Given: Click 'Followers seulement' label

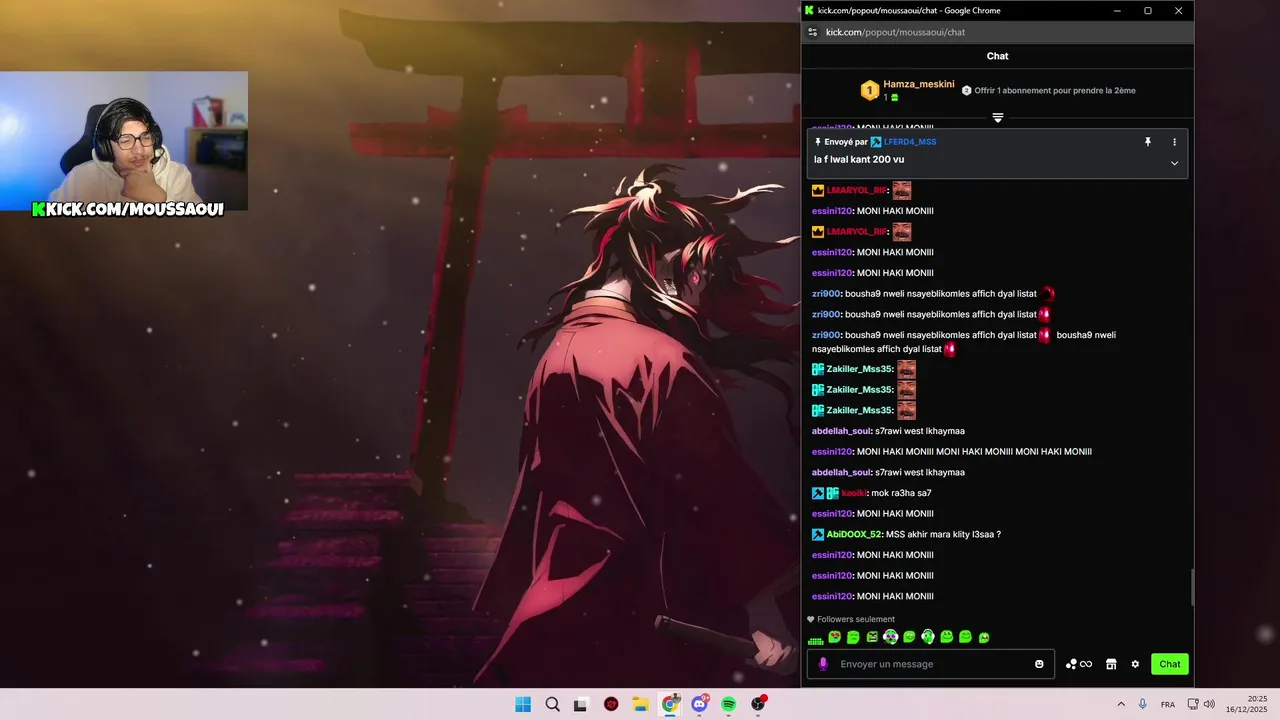Looking at the screenshot, I should (856, 619).
